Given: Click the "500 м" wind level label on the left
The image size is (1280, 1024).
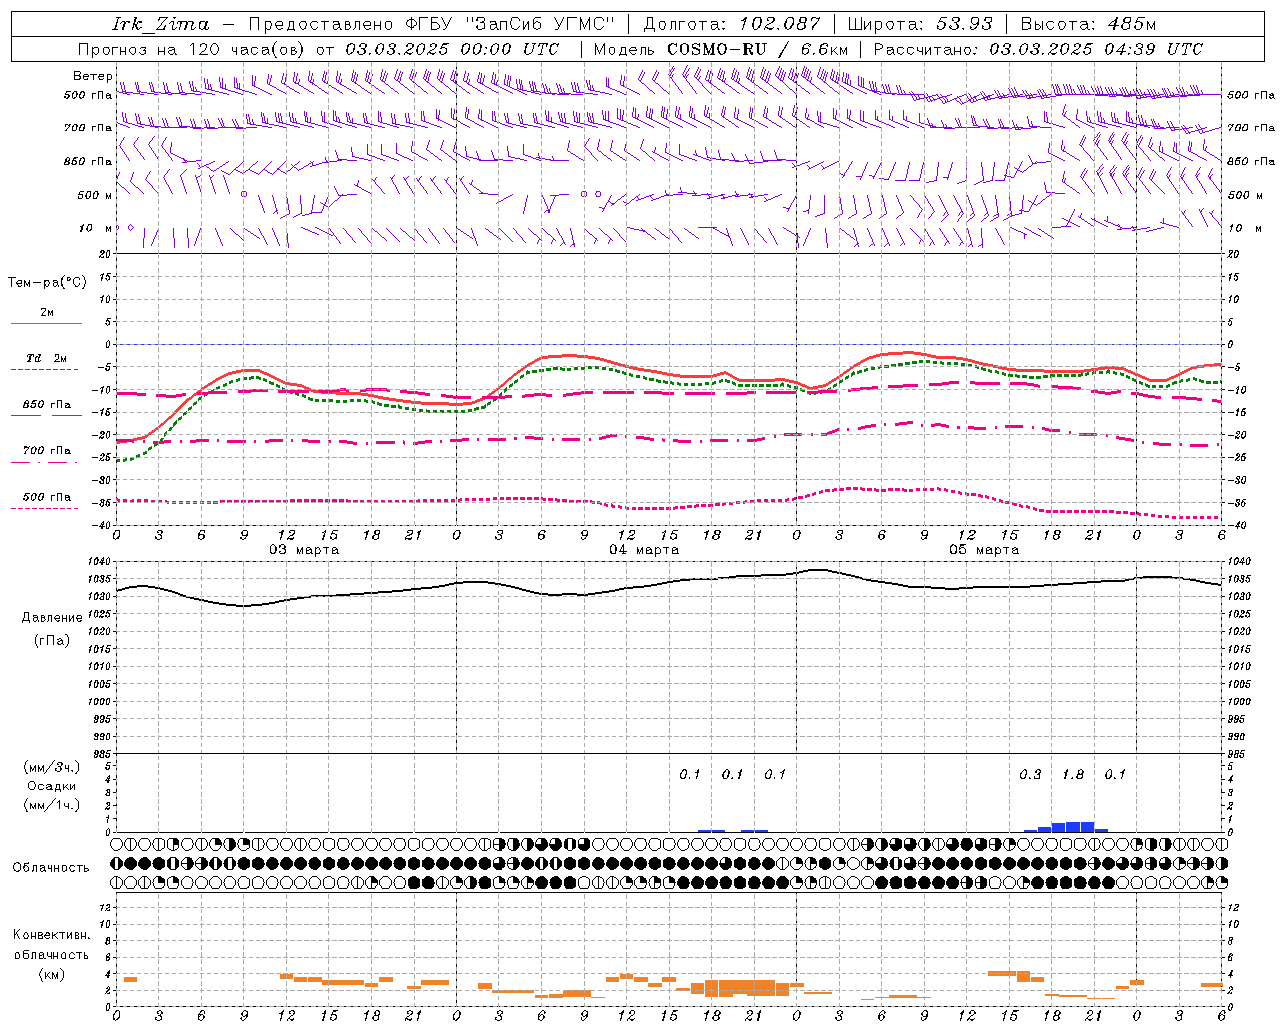Looking at the screenshot, I should pyautogui.click(x=95, y=195).
